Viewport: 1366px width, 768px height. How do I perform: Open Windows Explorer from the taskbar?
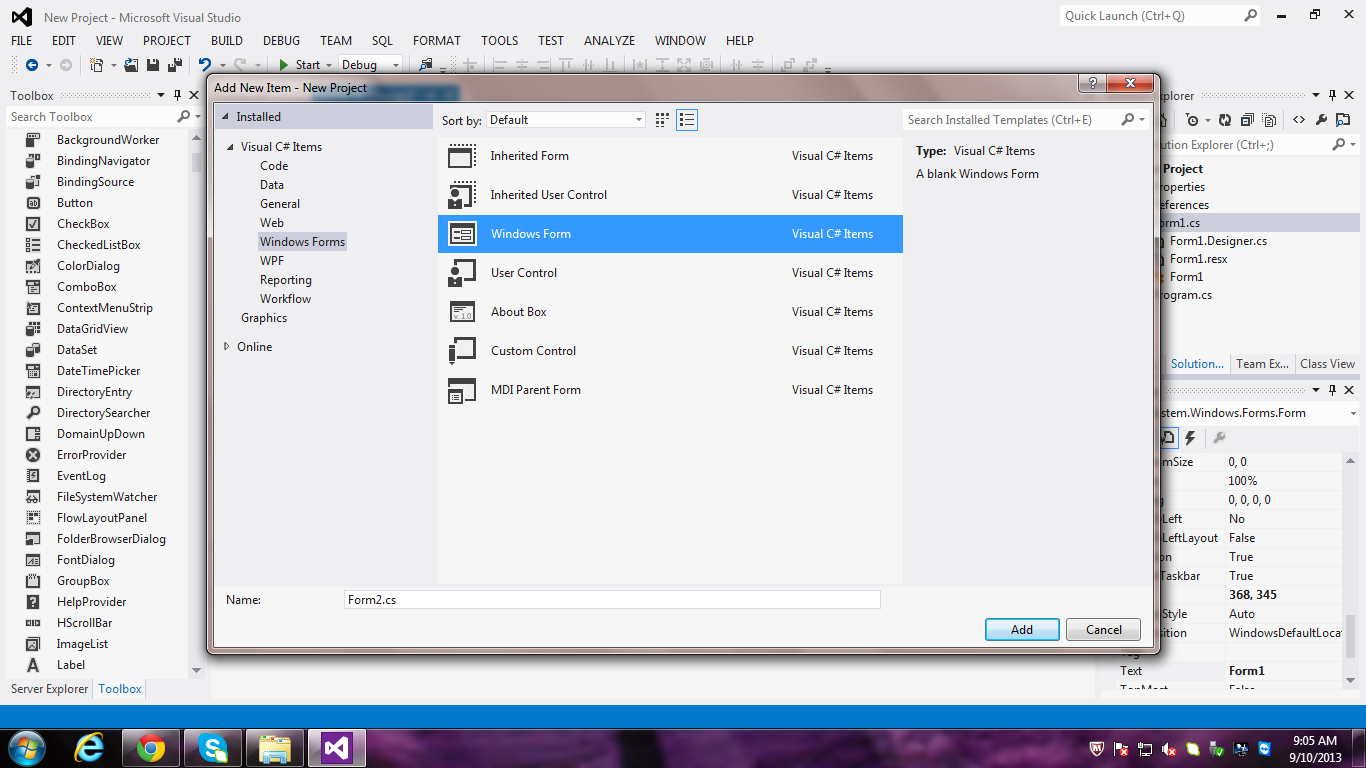[x=275, y=748]
